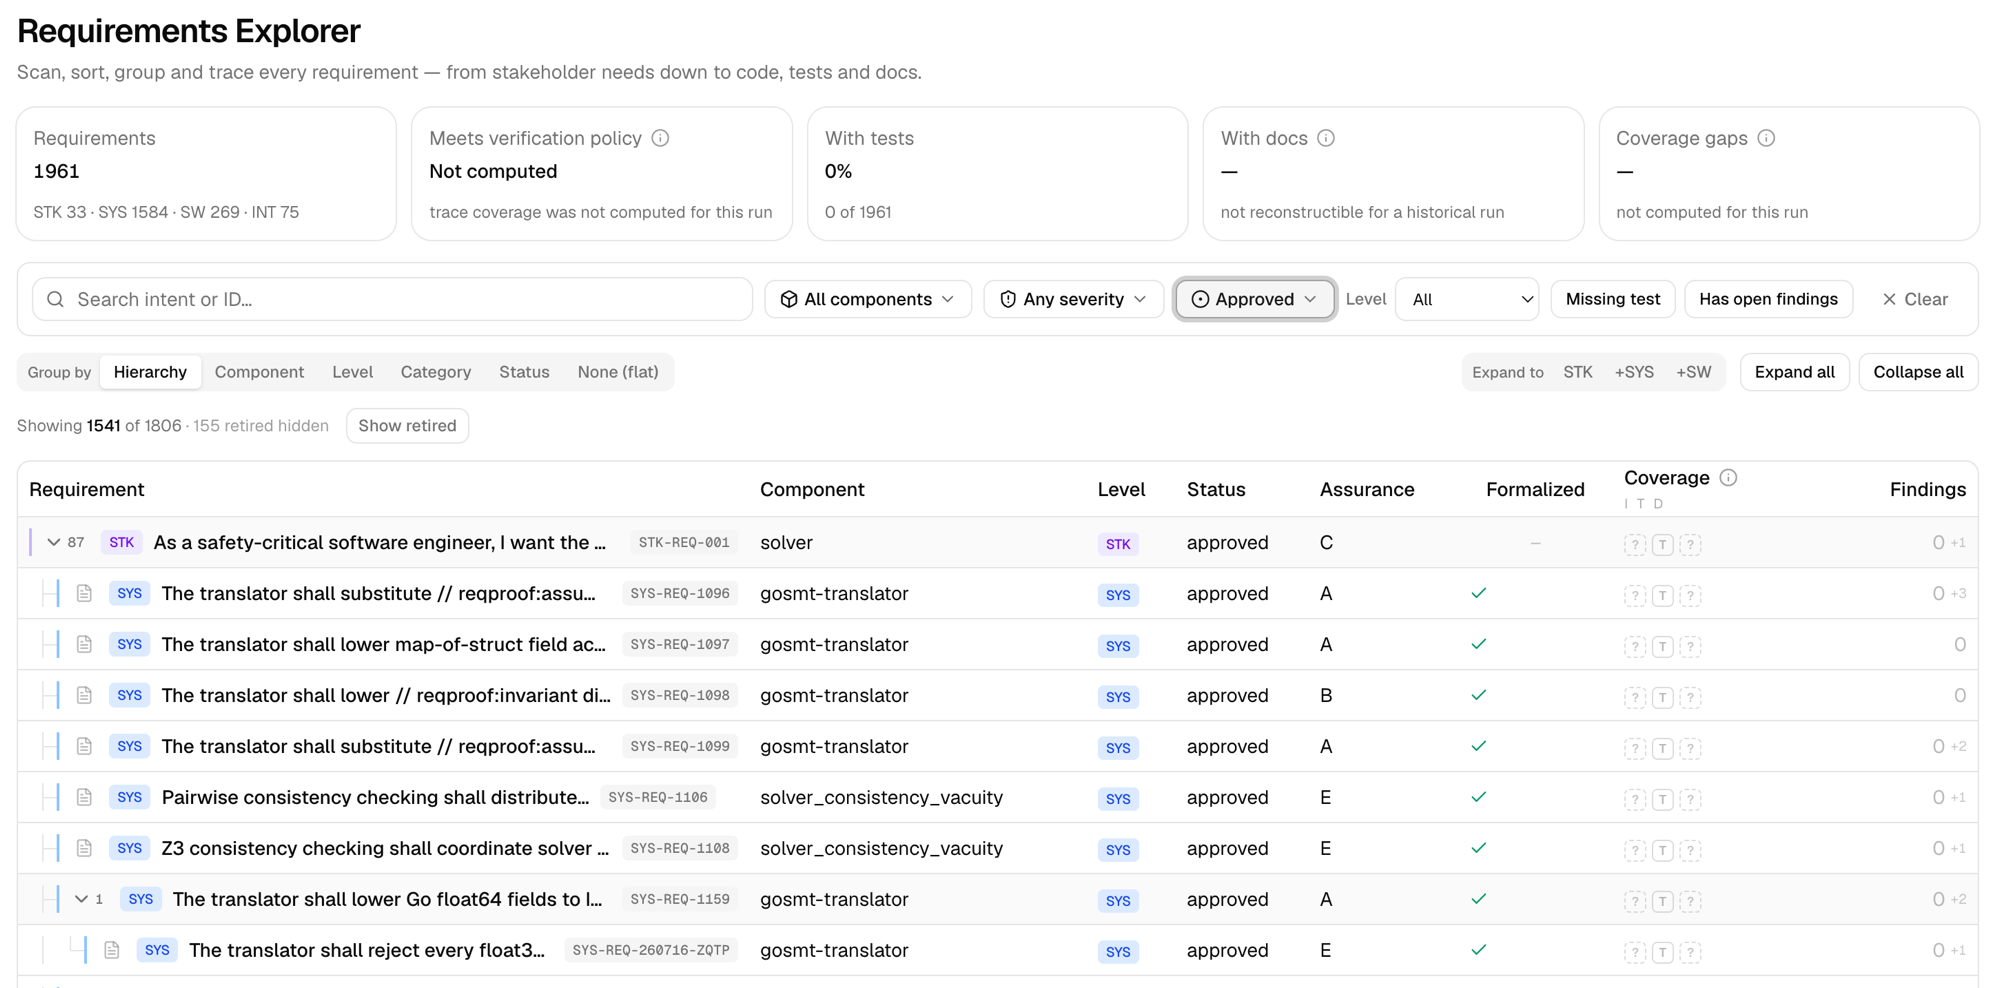Click info icon beside With docs
Image resolution: width=2000 pixels, height=988 pixels.
1326,138
